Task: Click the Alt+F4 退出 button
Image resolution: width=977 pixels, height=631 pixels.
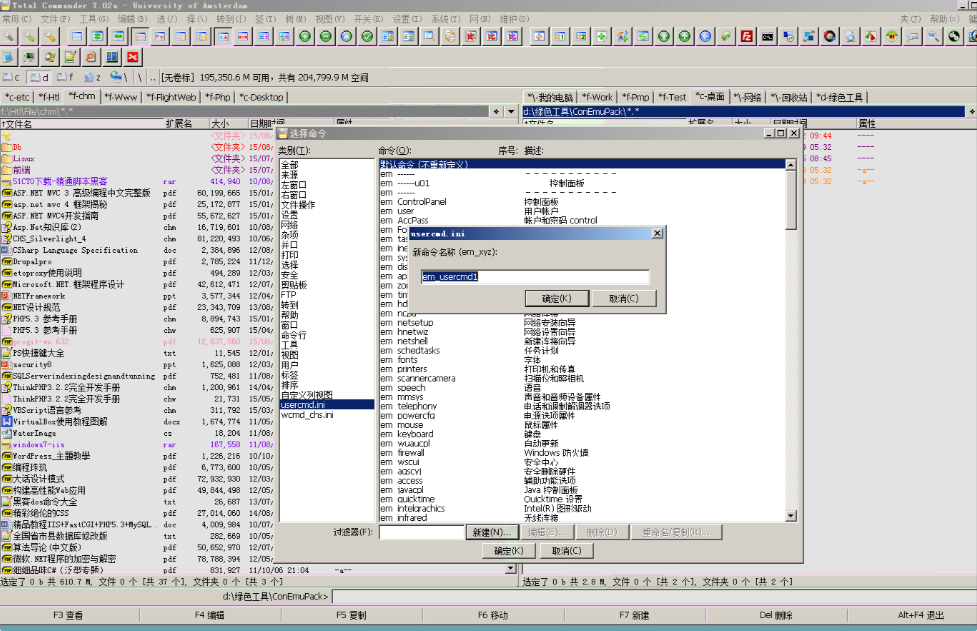Action: click(921, 615)
